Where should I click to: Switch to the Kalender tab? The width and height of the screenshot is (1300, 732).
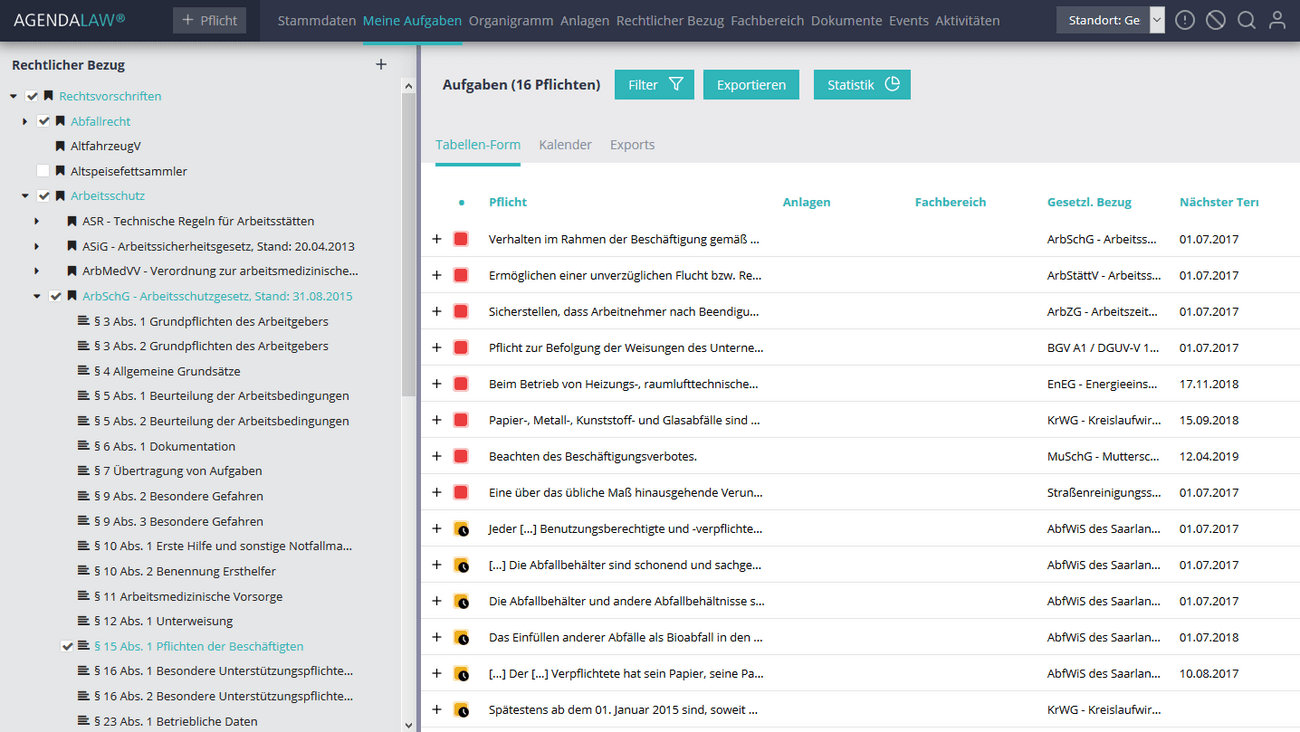(565, 144)
